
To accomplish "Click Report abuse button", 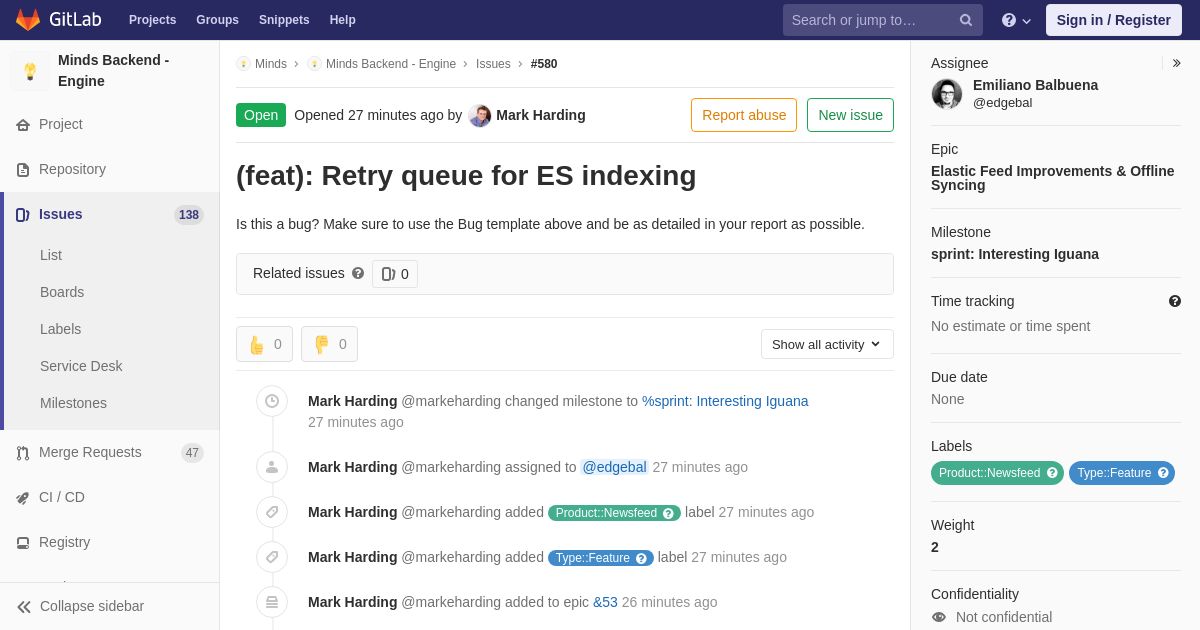I will (744, 115).
